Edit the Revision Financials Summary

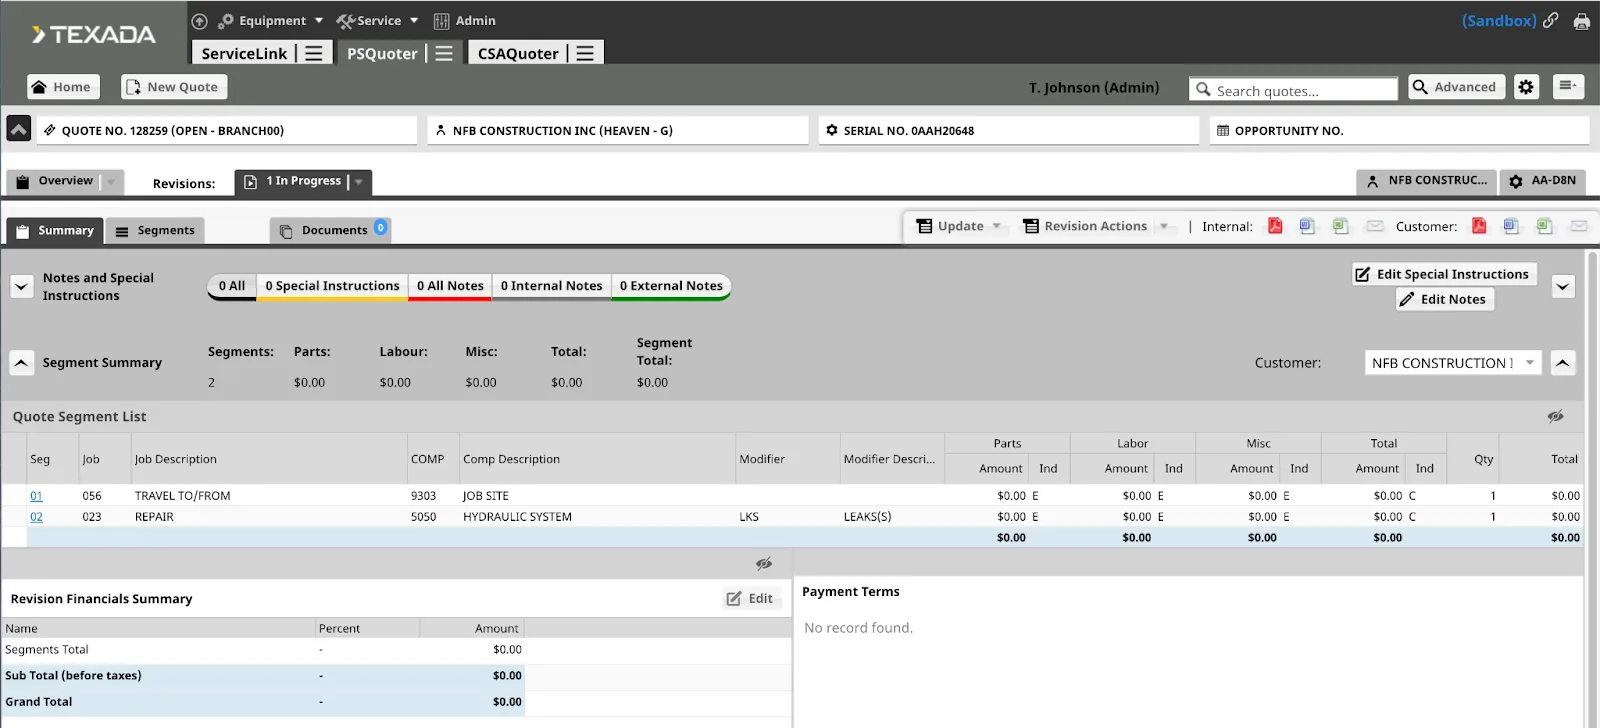[x=750, y=598]
